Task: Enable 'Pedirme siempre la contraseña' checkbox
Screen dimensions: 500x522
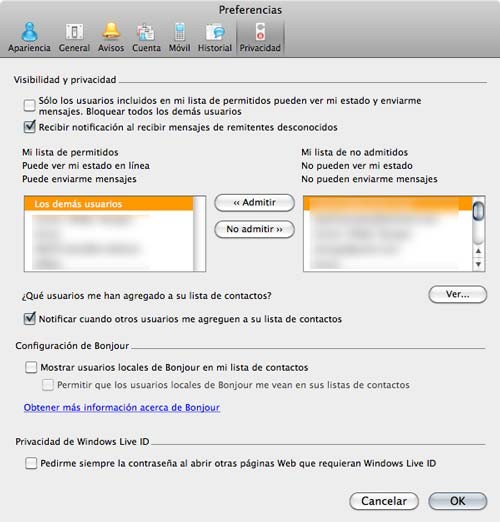Action: pyautogui.click(x=31, y=463)
